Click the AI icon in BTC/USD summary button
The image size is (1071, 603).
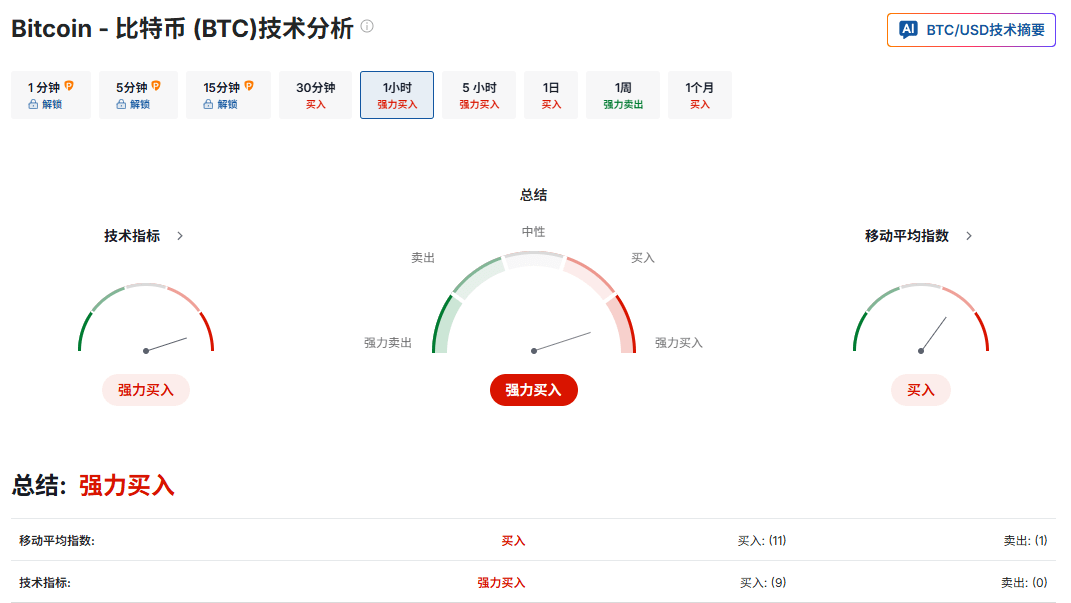coord(908,29)
